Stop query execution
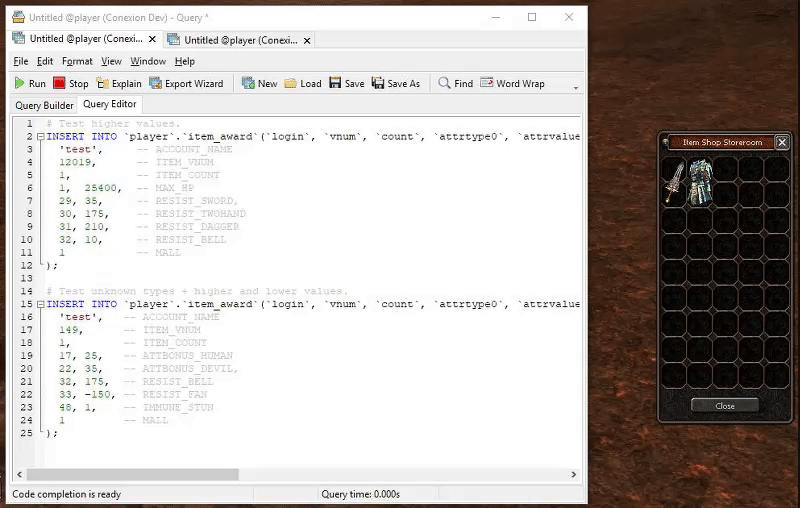The height and width of the screenshot is (508, 800). point(71,83)
